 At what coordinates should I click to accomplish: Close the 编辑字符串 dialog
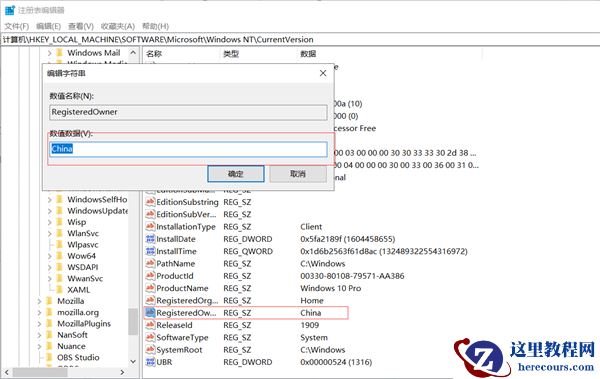tap(323, 73)
